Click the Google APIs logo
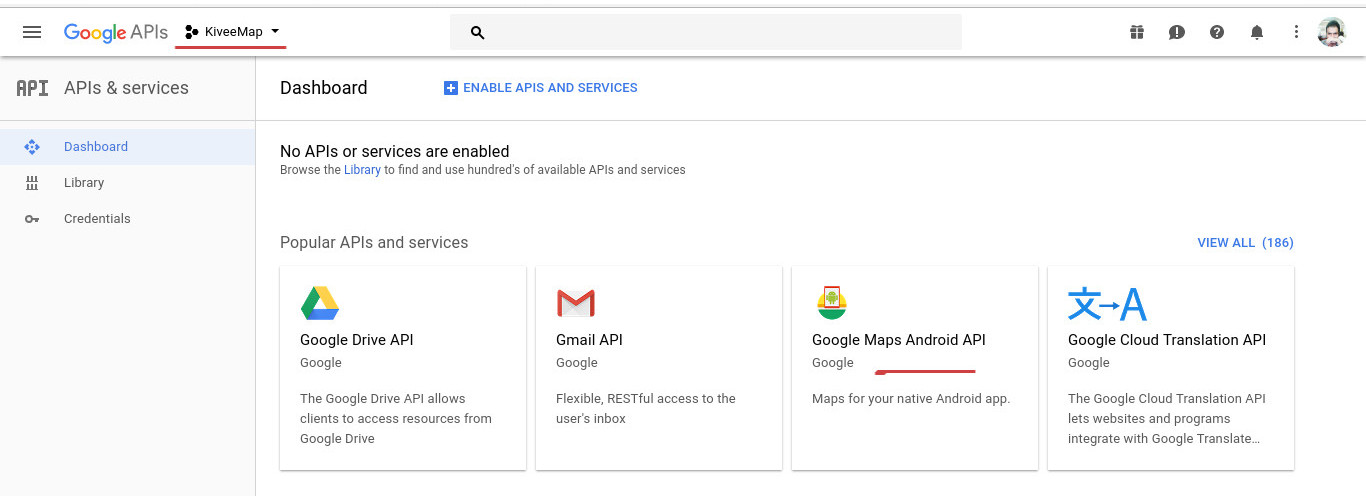Image resolution: width=1366 pixels, height=500 pixels. pos(116,32)
